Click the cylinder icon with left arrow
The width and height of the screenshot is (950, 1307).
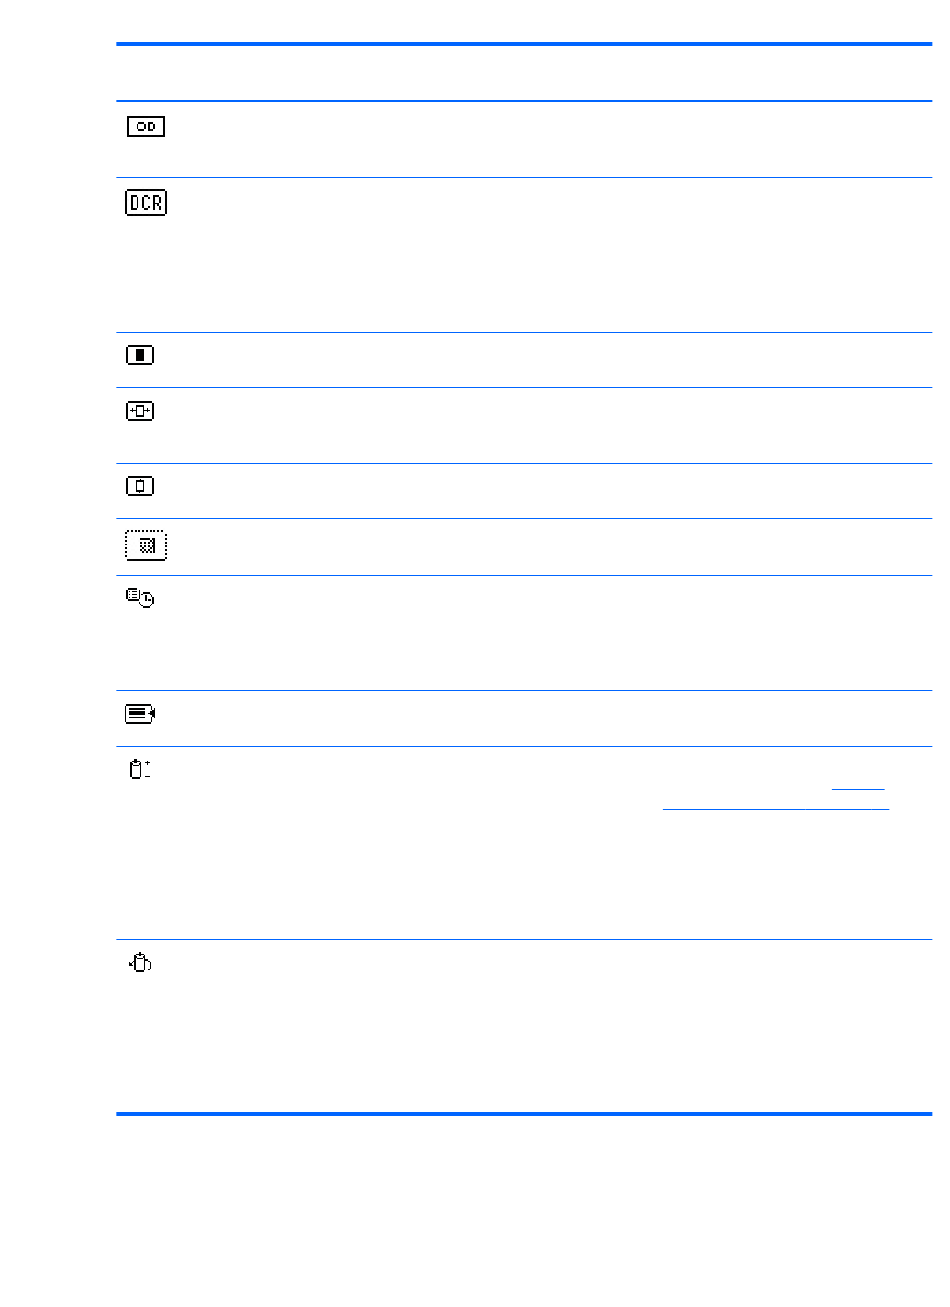[140, 963]
